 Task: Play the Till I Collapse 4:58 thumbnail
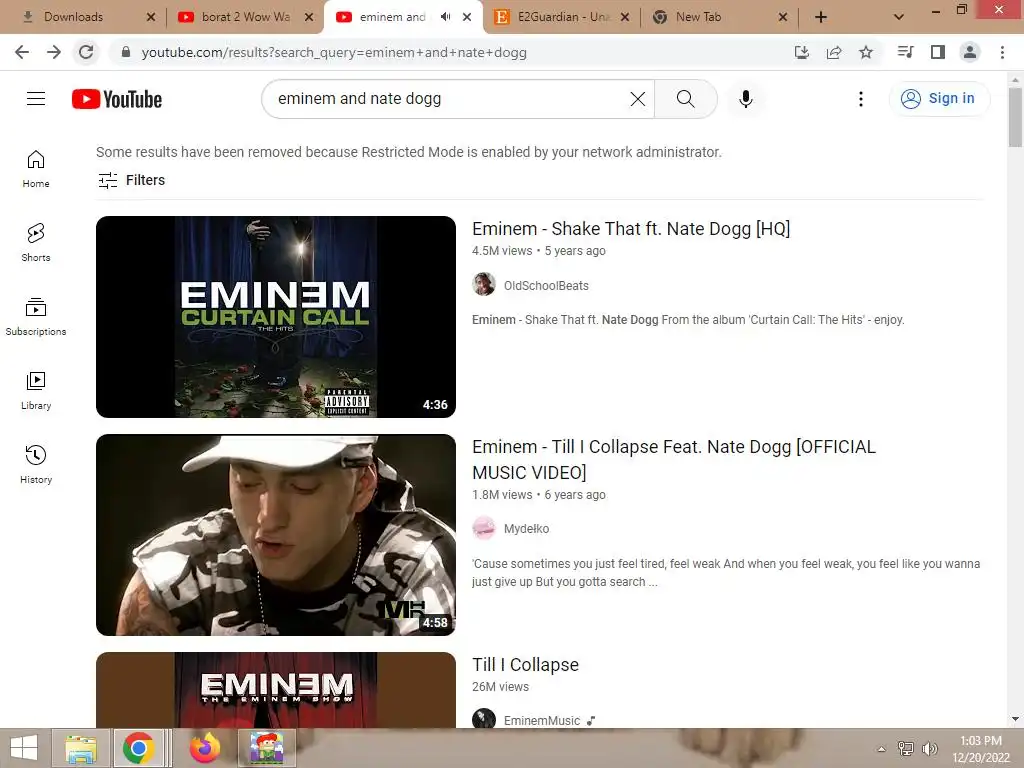(276, 535)
